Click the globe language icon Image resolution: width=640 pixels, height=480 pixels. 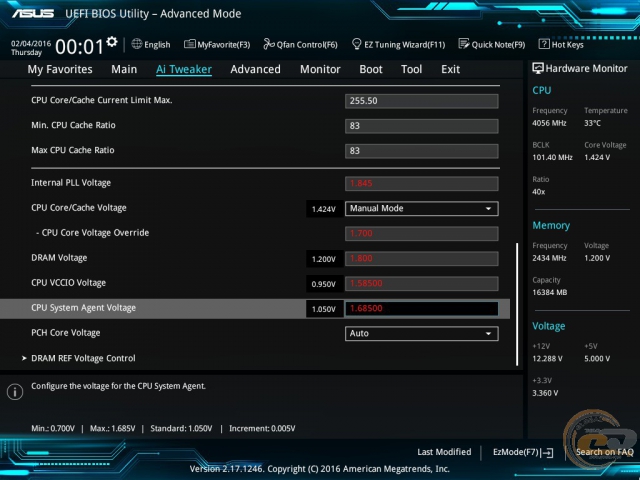(137, 44)
